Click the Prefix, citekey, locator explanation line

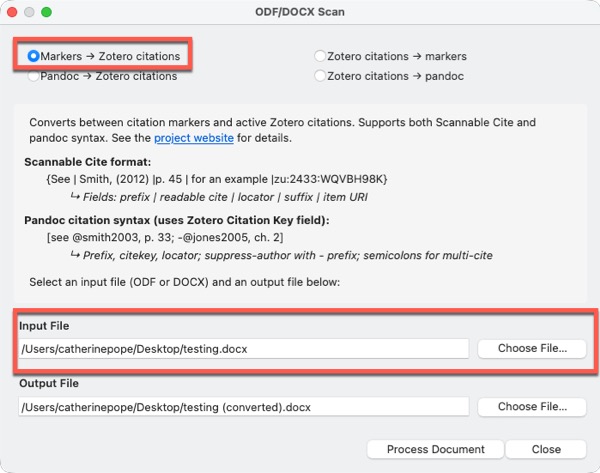click(282, 255)
